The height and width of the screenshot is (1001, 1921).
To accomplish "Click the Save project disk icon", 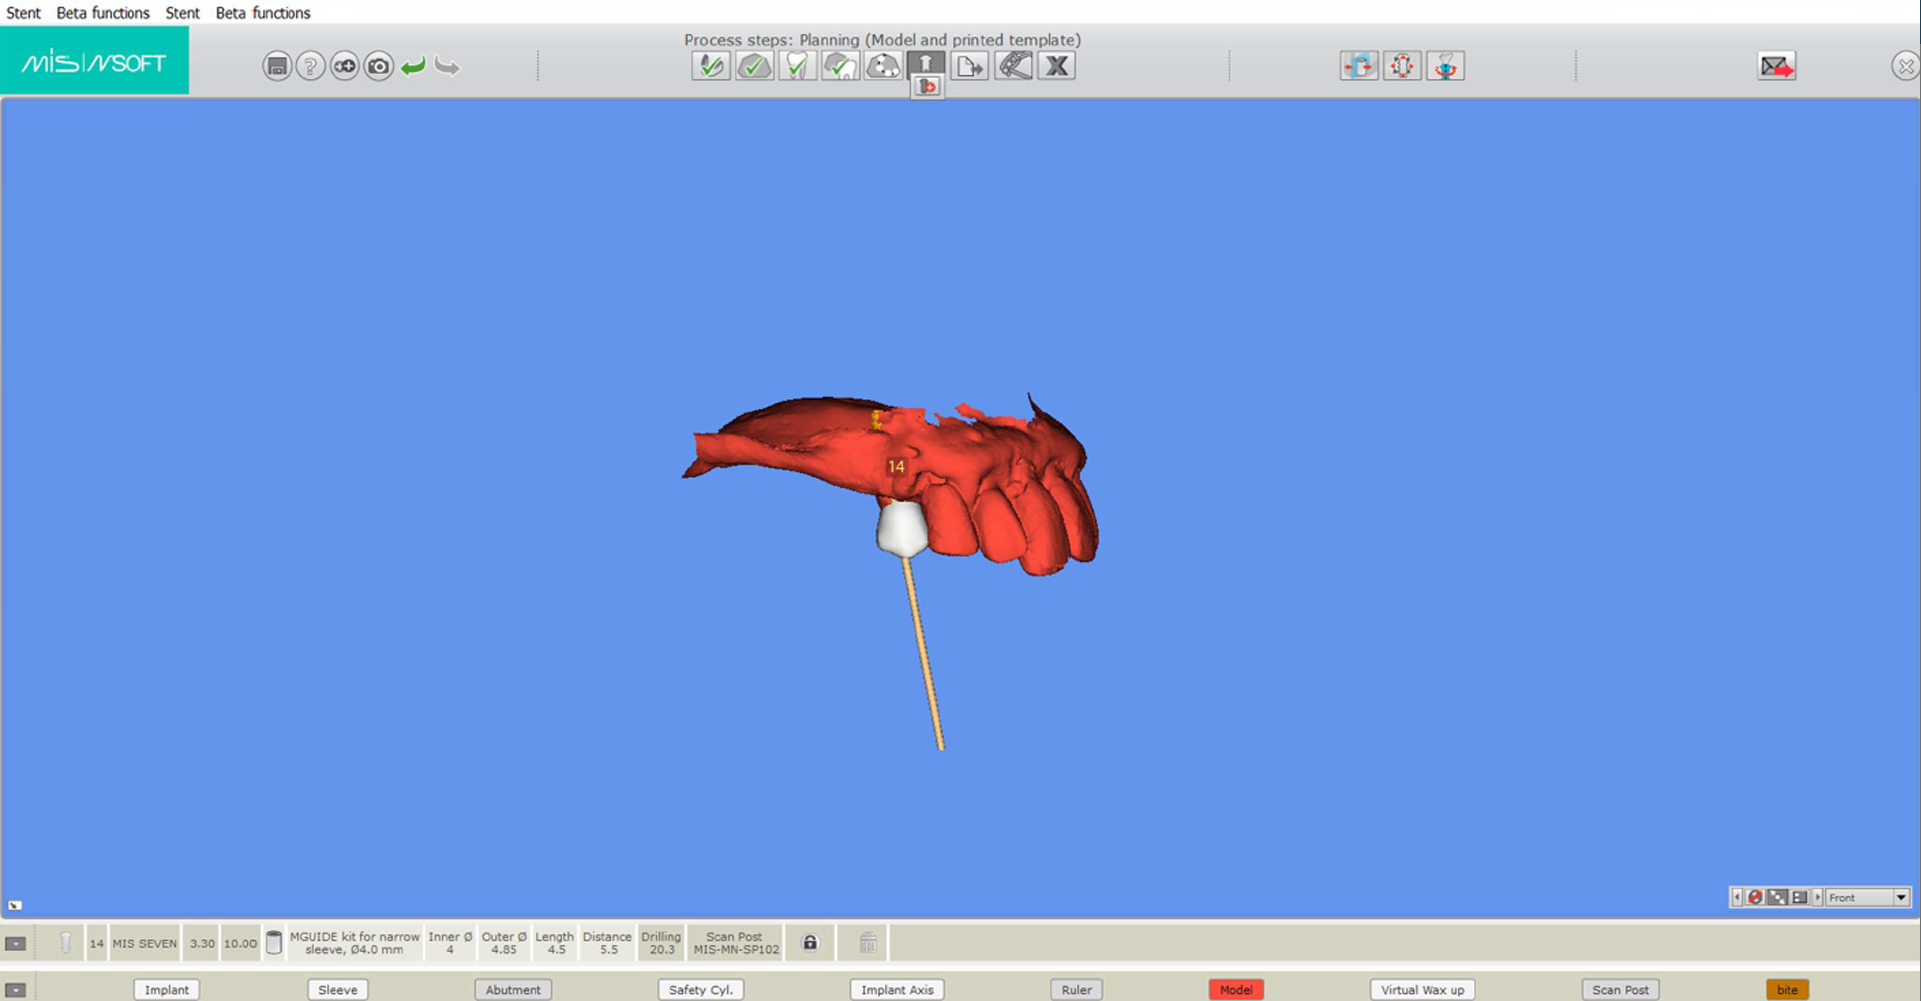I will [x=277, y=67].
